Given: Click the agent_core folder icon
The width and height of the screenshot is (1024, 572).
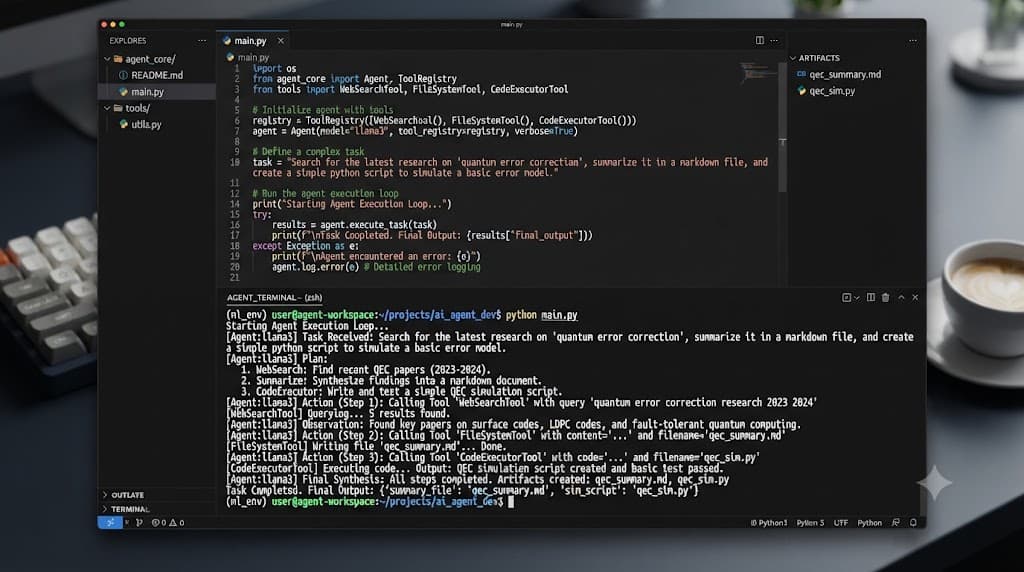Looking at the screenshot, I should [x=118, y=59].
